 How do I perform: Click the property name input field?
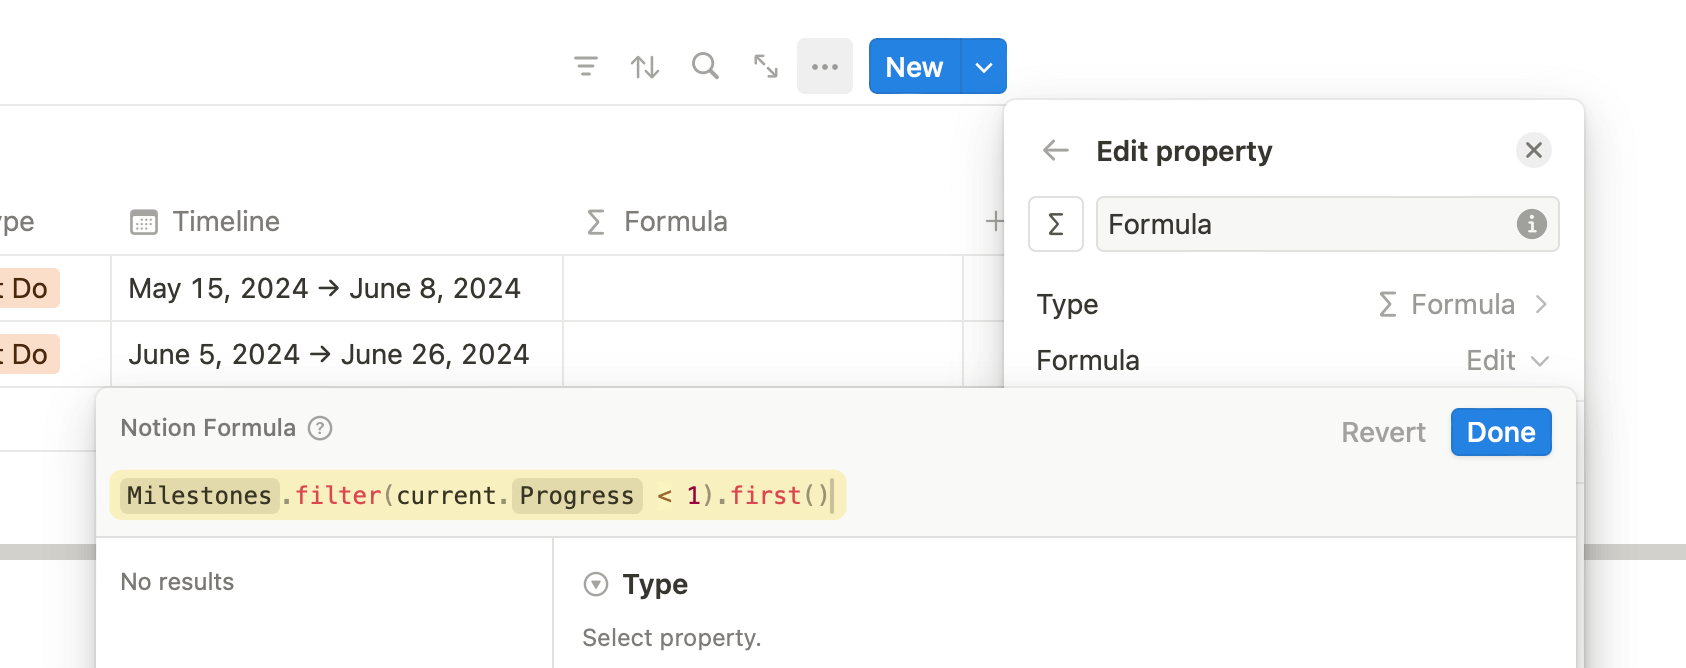[1308, 224]
